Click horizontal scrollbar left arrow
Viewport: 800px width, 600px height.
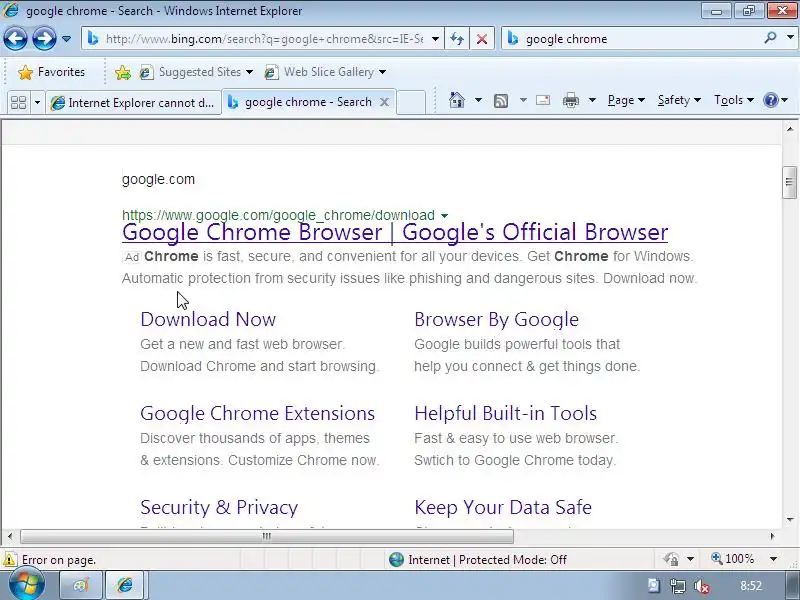point(10,536)
